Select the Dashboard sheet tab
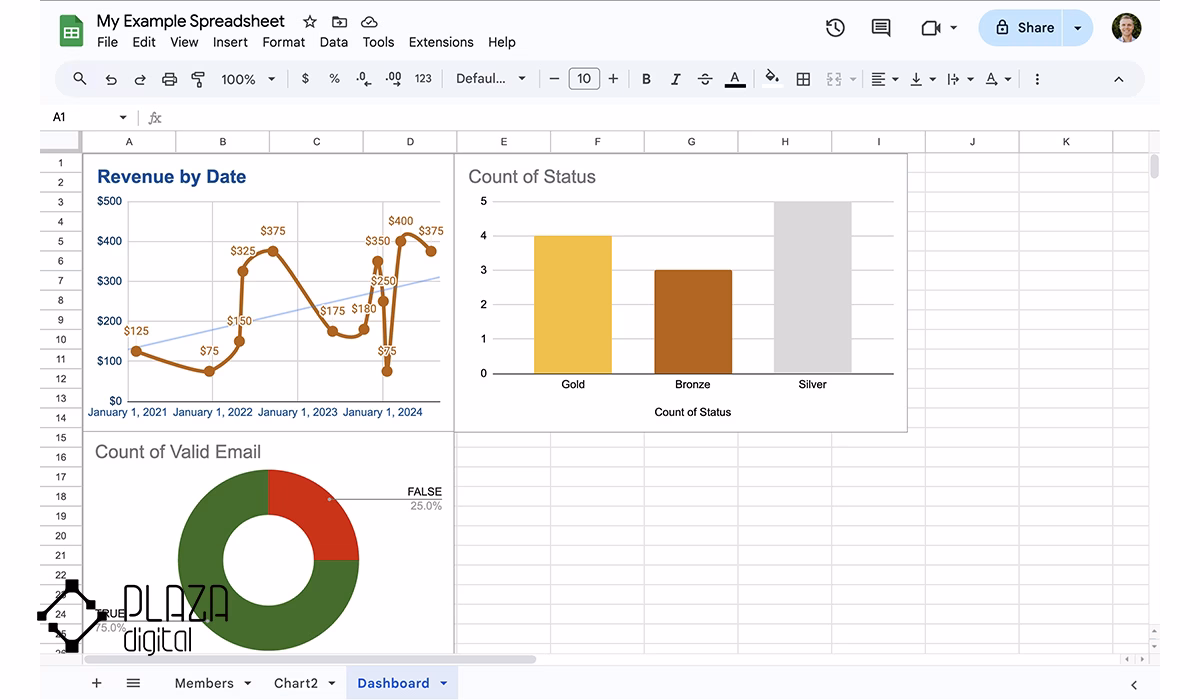Viewport: 1200px width, 700px height. coord(393,683)
